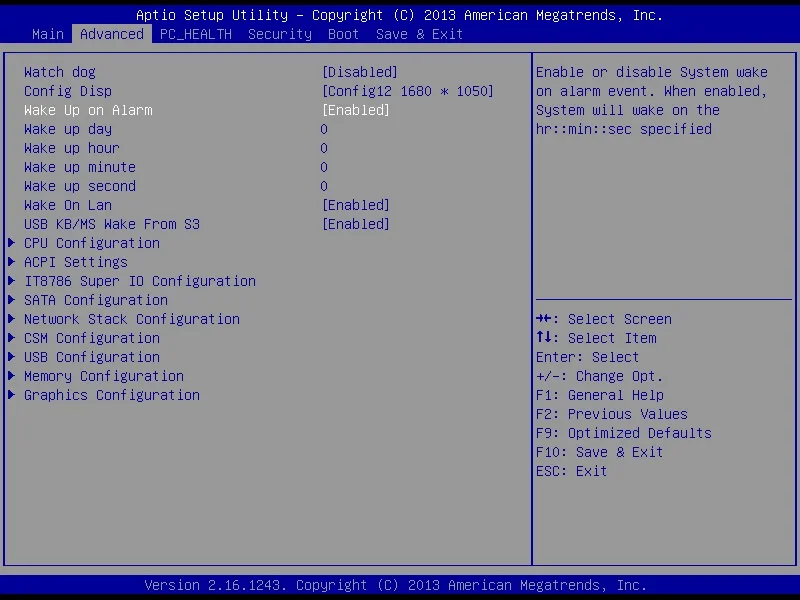Screen dimensions: 800x600
Task: Switch to the PC_HEALTH tab
Action: pos(196,34)
